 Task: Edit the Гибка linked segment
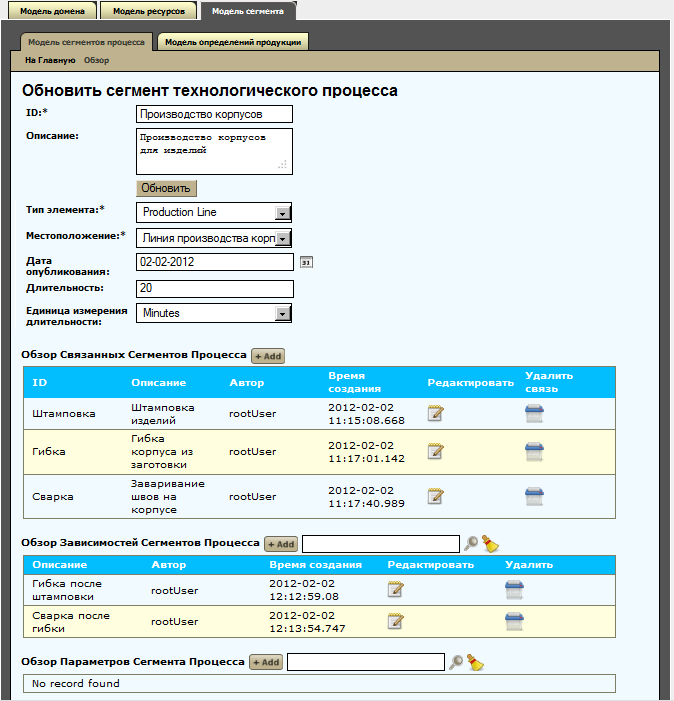coord(435,452)
